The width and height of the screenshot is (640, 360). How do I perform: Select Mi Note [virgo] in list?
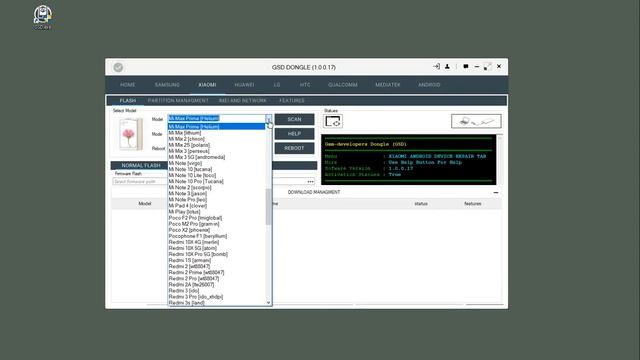pos(216,163)
